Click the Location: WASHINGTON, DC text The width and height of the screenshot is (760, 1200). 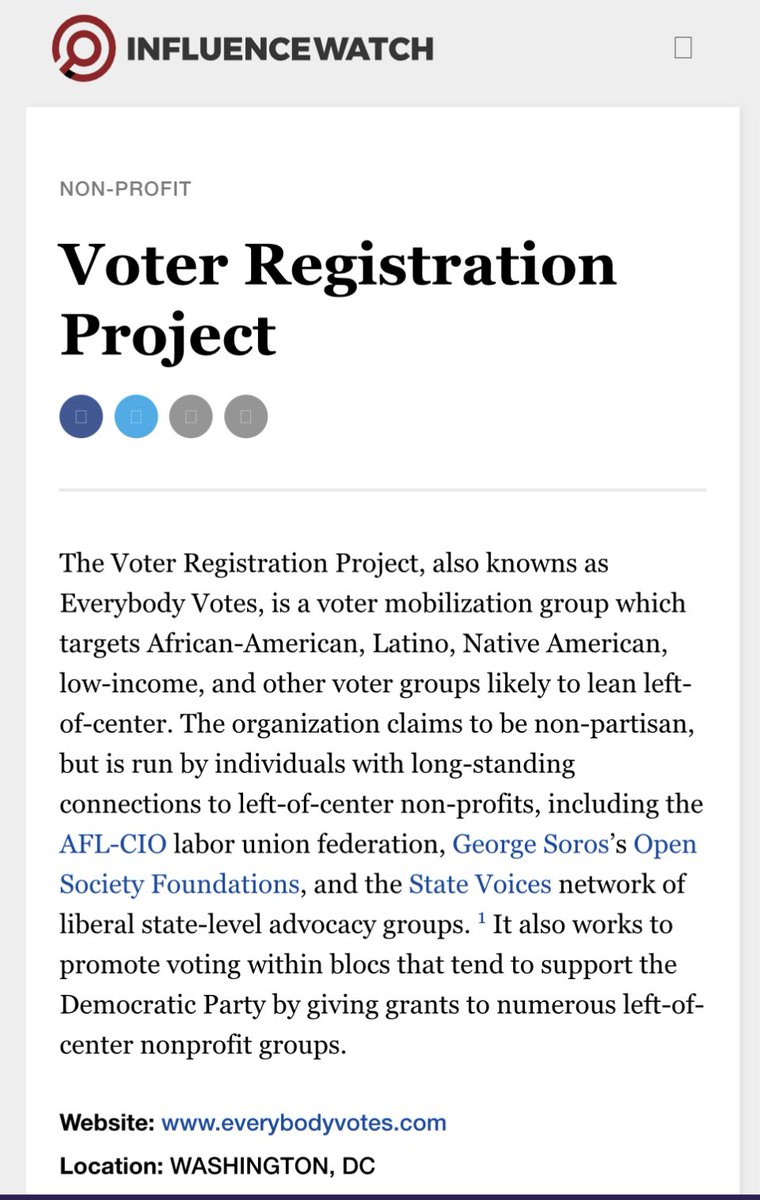tap(217, 1166)
